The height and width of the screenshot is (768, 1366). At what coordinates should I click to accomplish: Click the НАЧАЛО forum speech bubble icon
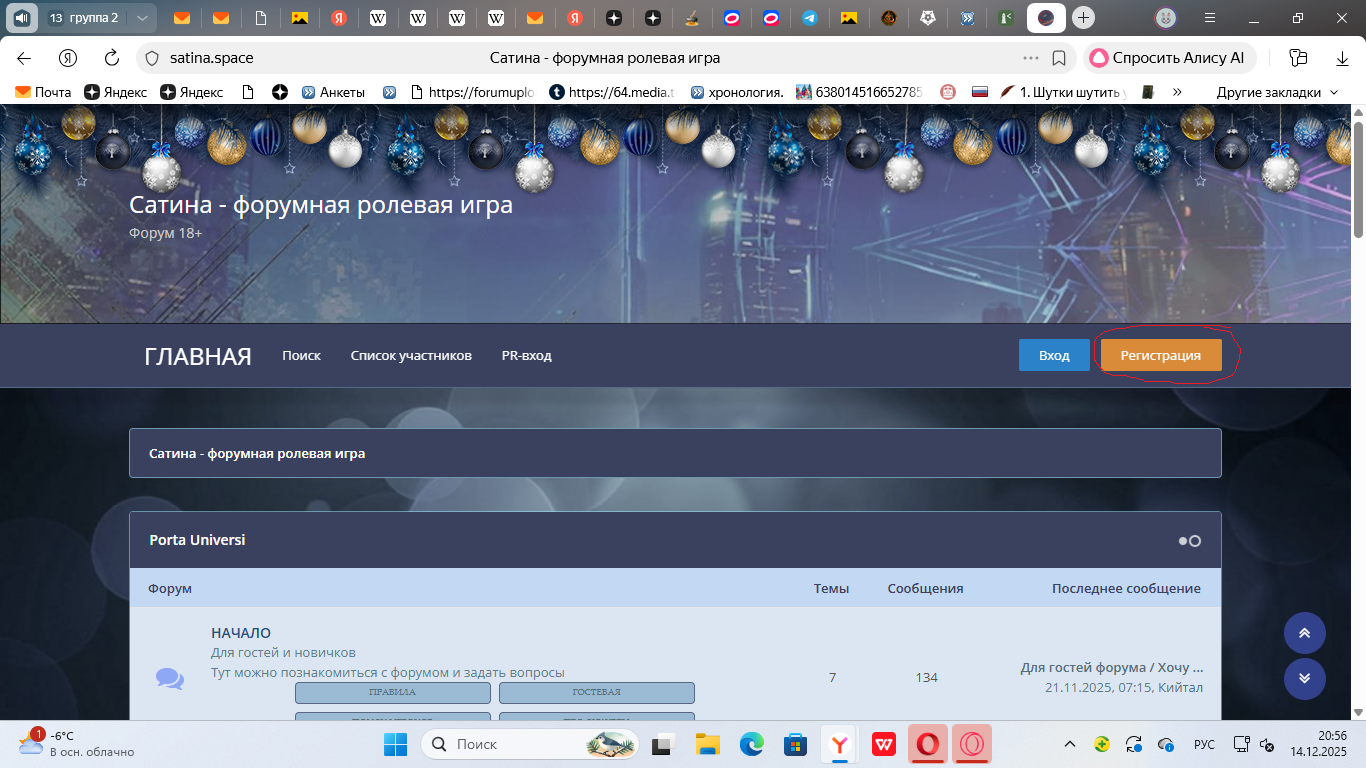point(170,679)
